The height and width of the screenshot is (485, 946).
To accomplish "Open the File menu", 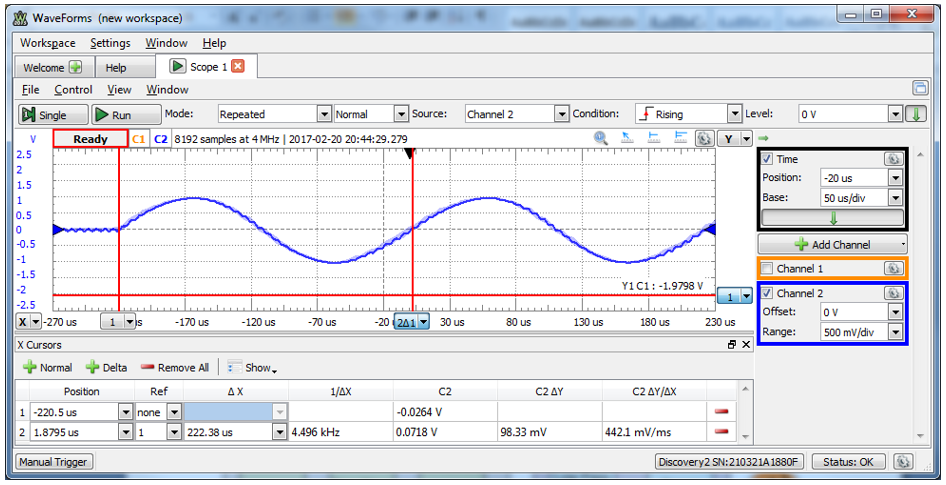I will (31, 89).
